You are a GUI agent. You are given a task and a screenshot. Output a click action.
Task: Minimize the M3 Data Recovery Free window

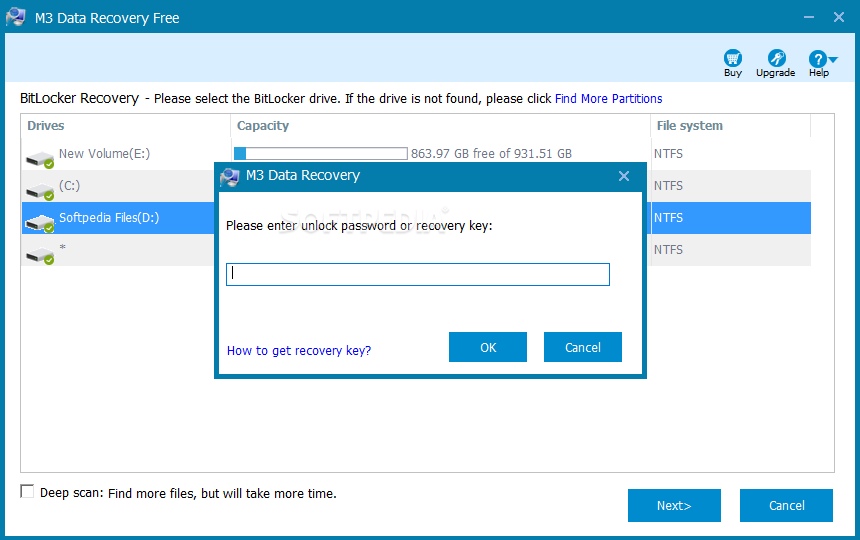click(x=809, y=17)
